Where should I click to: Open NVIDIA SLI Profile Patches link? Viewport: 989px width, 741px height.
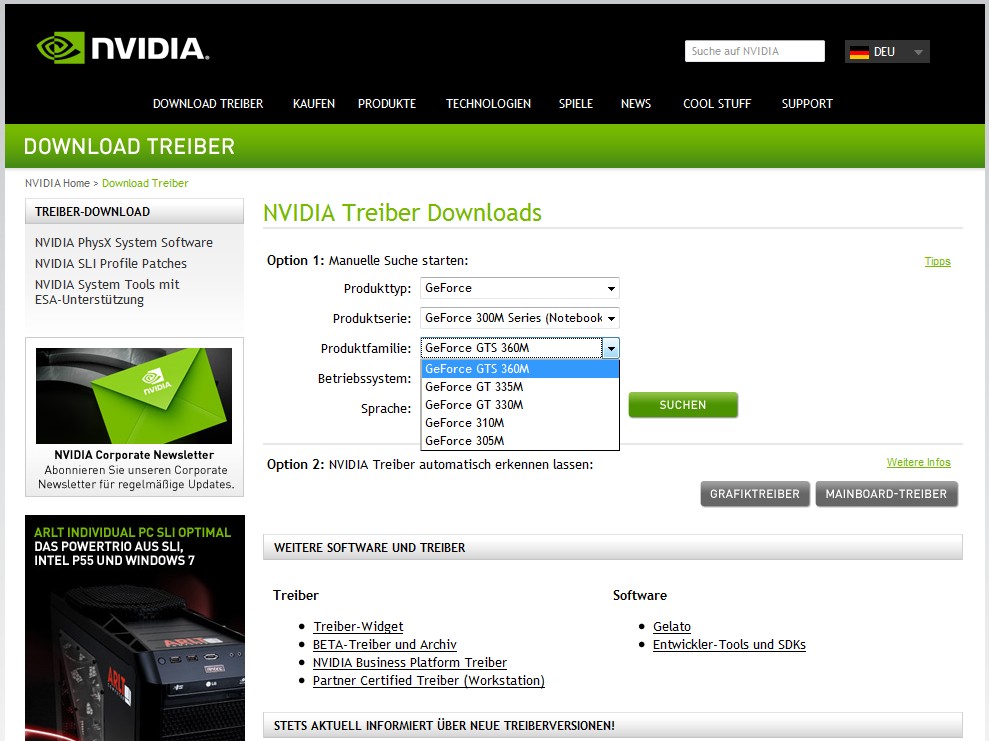(111, 263)
